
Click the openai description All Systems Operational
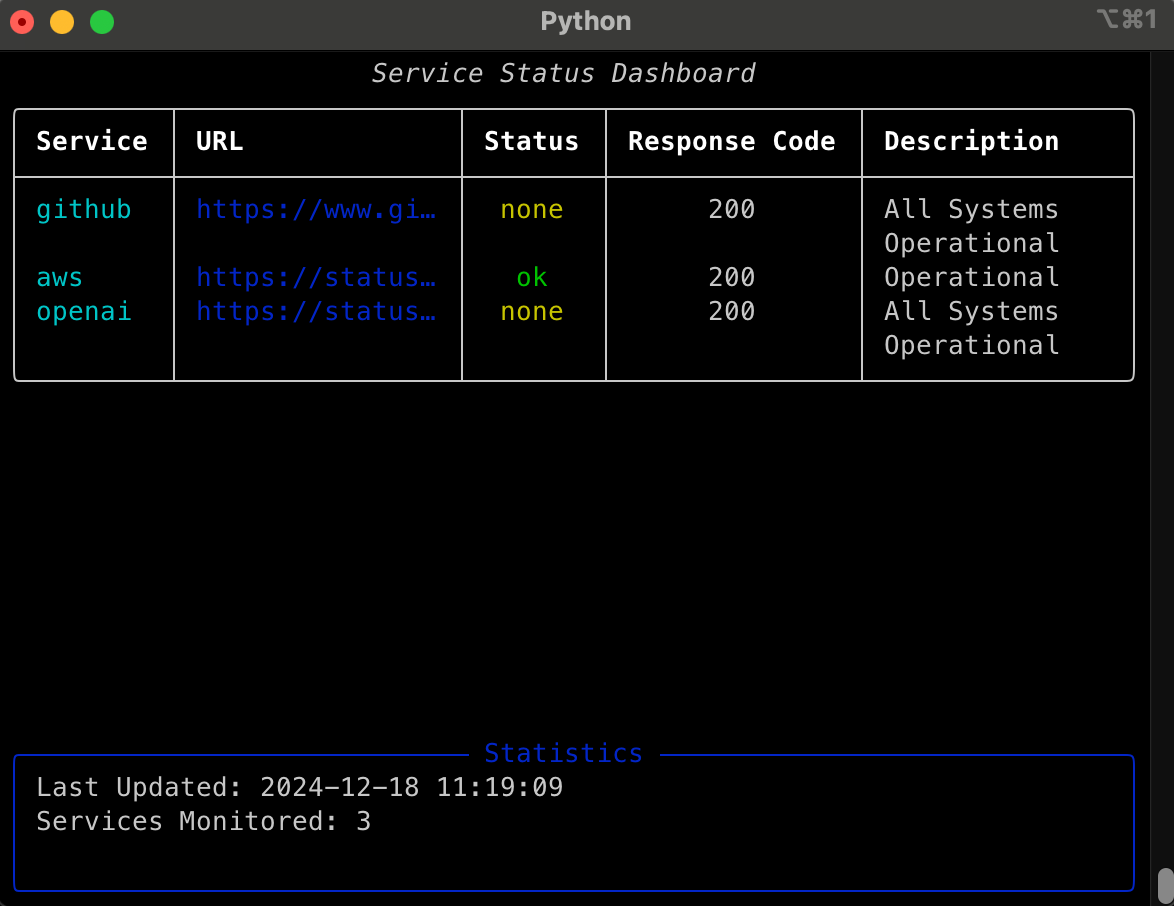pos(971,328)
